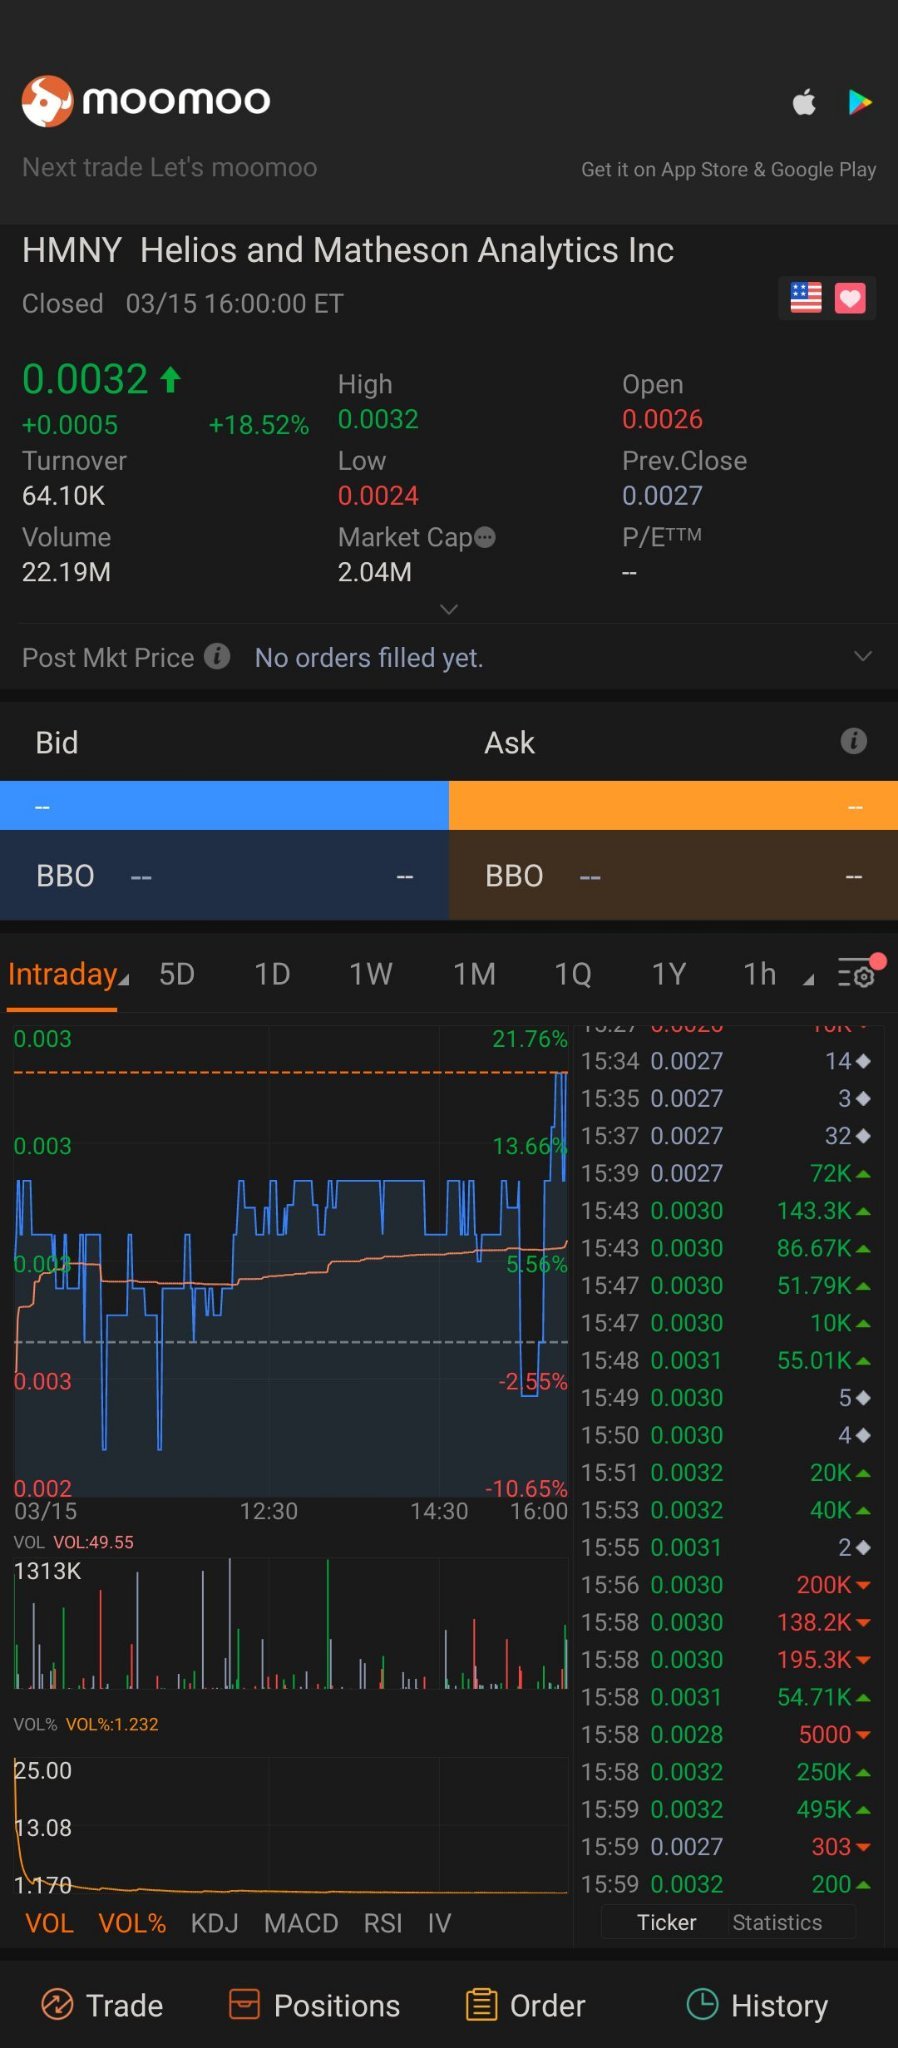Open the Apple App Store icon
Screen dimensions: 898x2048
pyautogui.click(x=804, y=102)
